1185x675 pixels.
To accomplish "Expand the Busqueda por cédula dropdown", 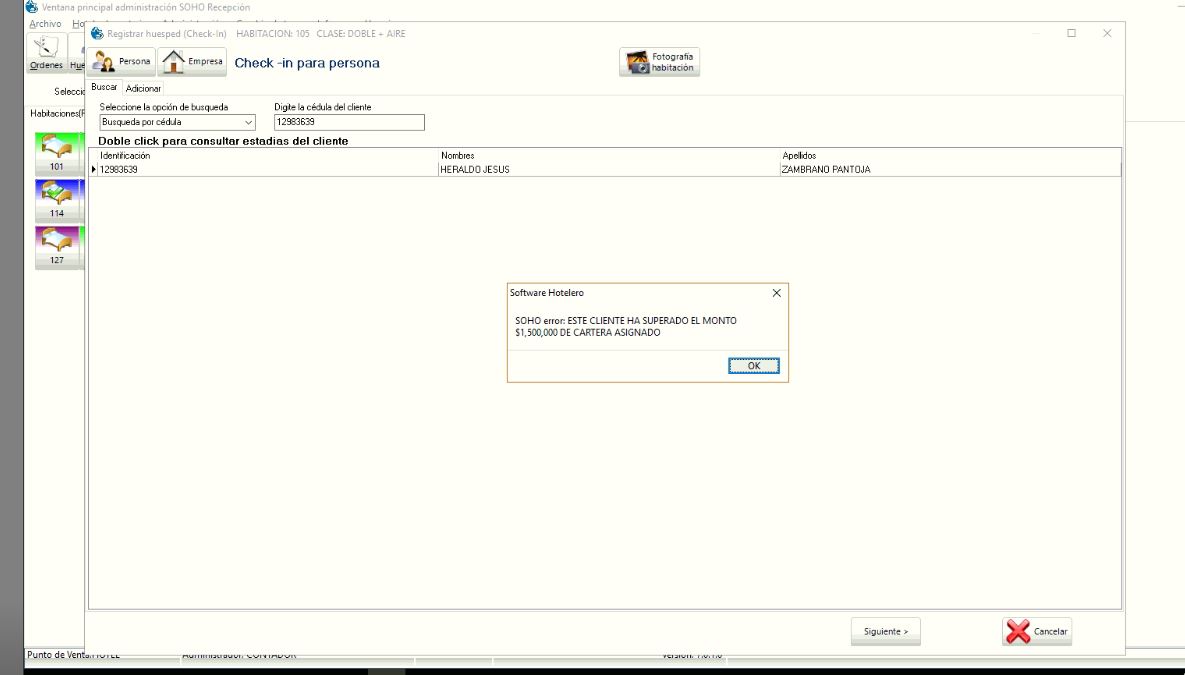I will tap(248, 122).
